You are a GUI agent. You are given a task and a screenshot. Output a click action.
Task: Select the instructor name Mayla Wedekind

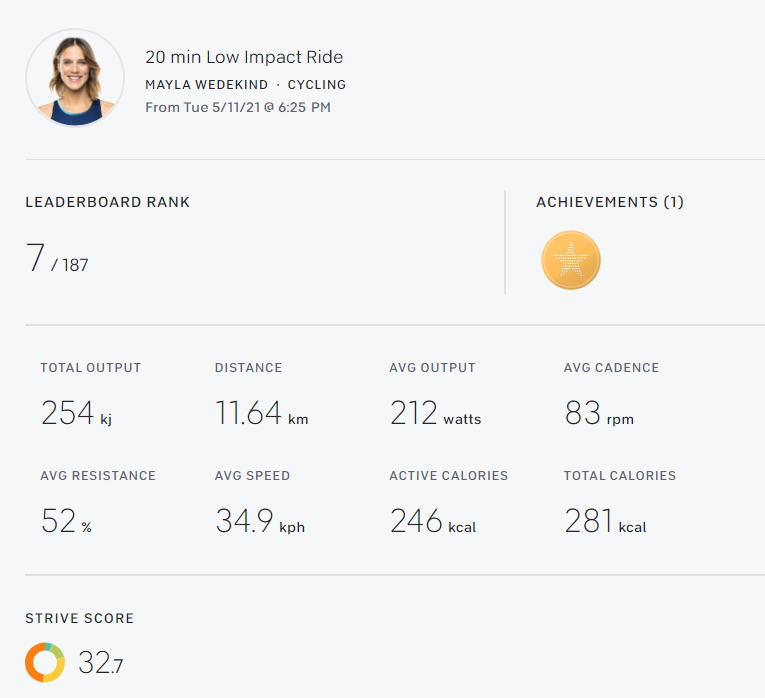click(x=206, y=85)
